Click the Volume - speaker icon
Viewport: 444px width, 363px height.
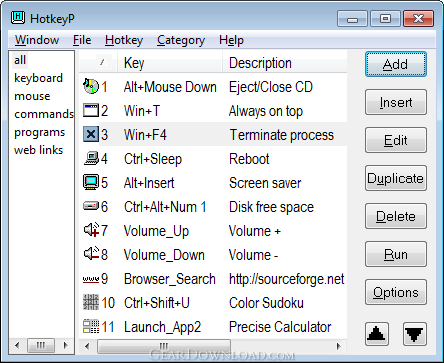91,254
